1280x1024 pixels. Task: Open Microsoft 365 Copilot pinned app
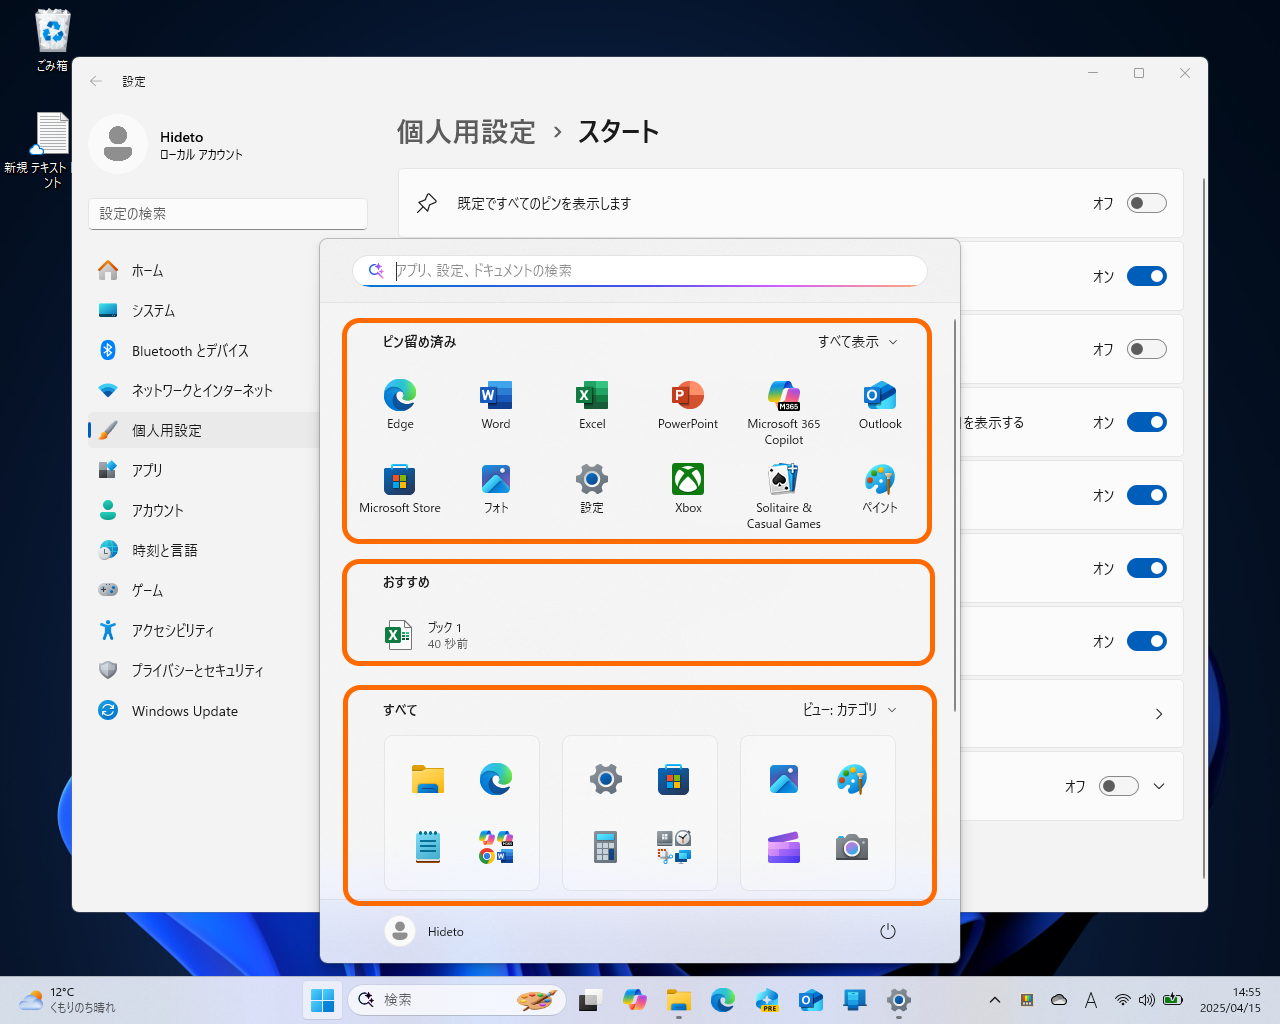pyautogui.click(x=784, y=412)
